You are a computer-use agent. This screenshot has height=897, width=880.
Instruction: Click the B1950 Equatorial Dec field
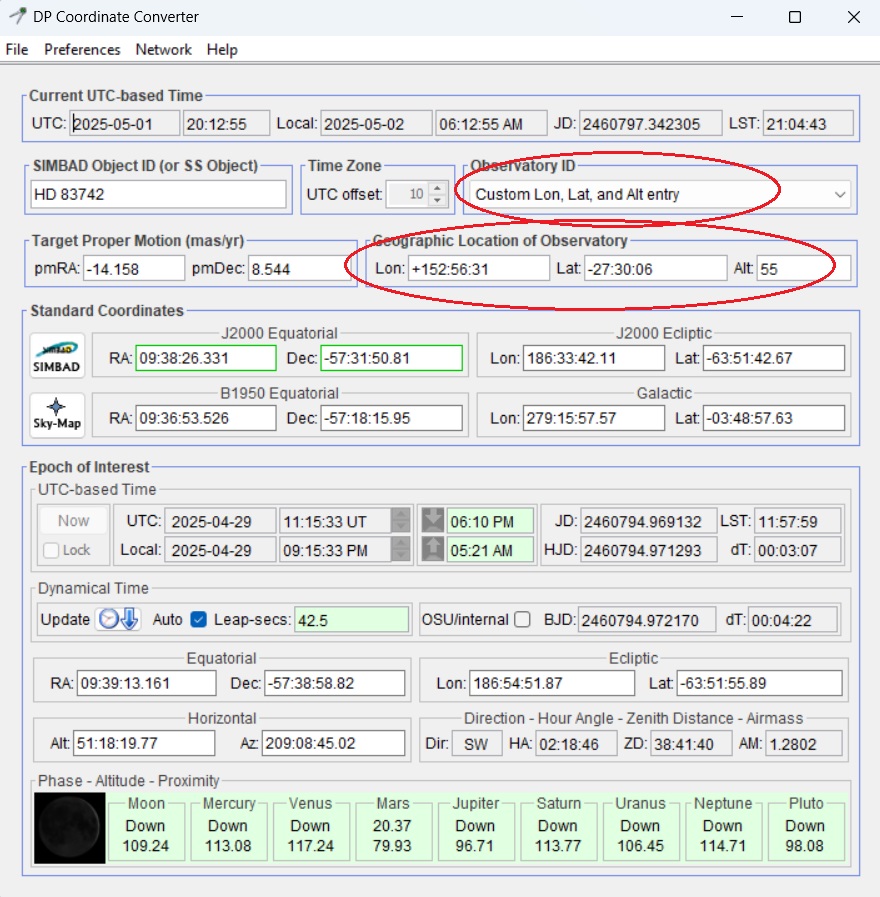391,418
